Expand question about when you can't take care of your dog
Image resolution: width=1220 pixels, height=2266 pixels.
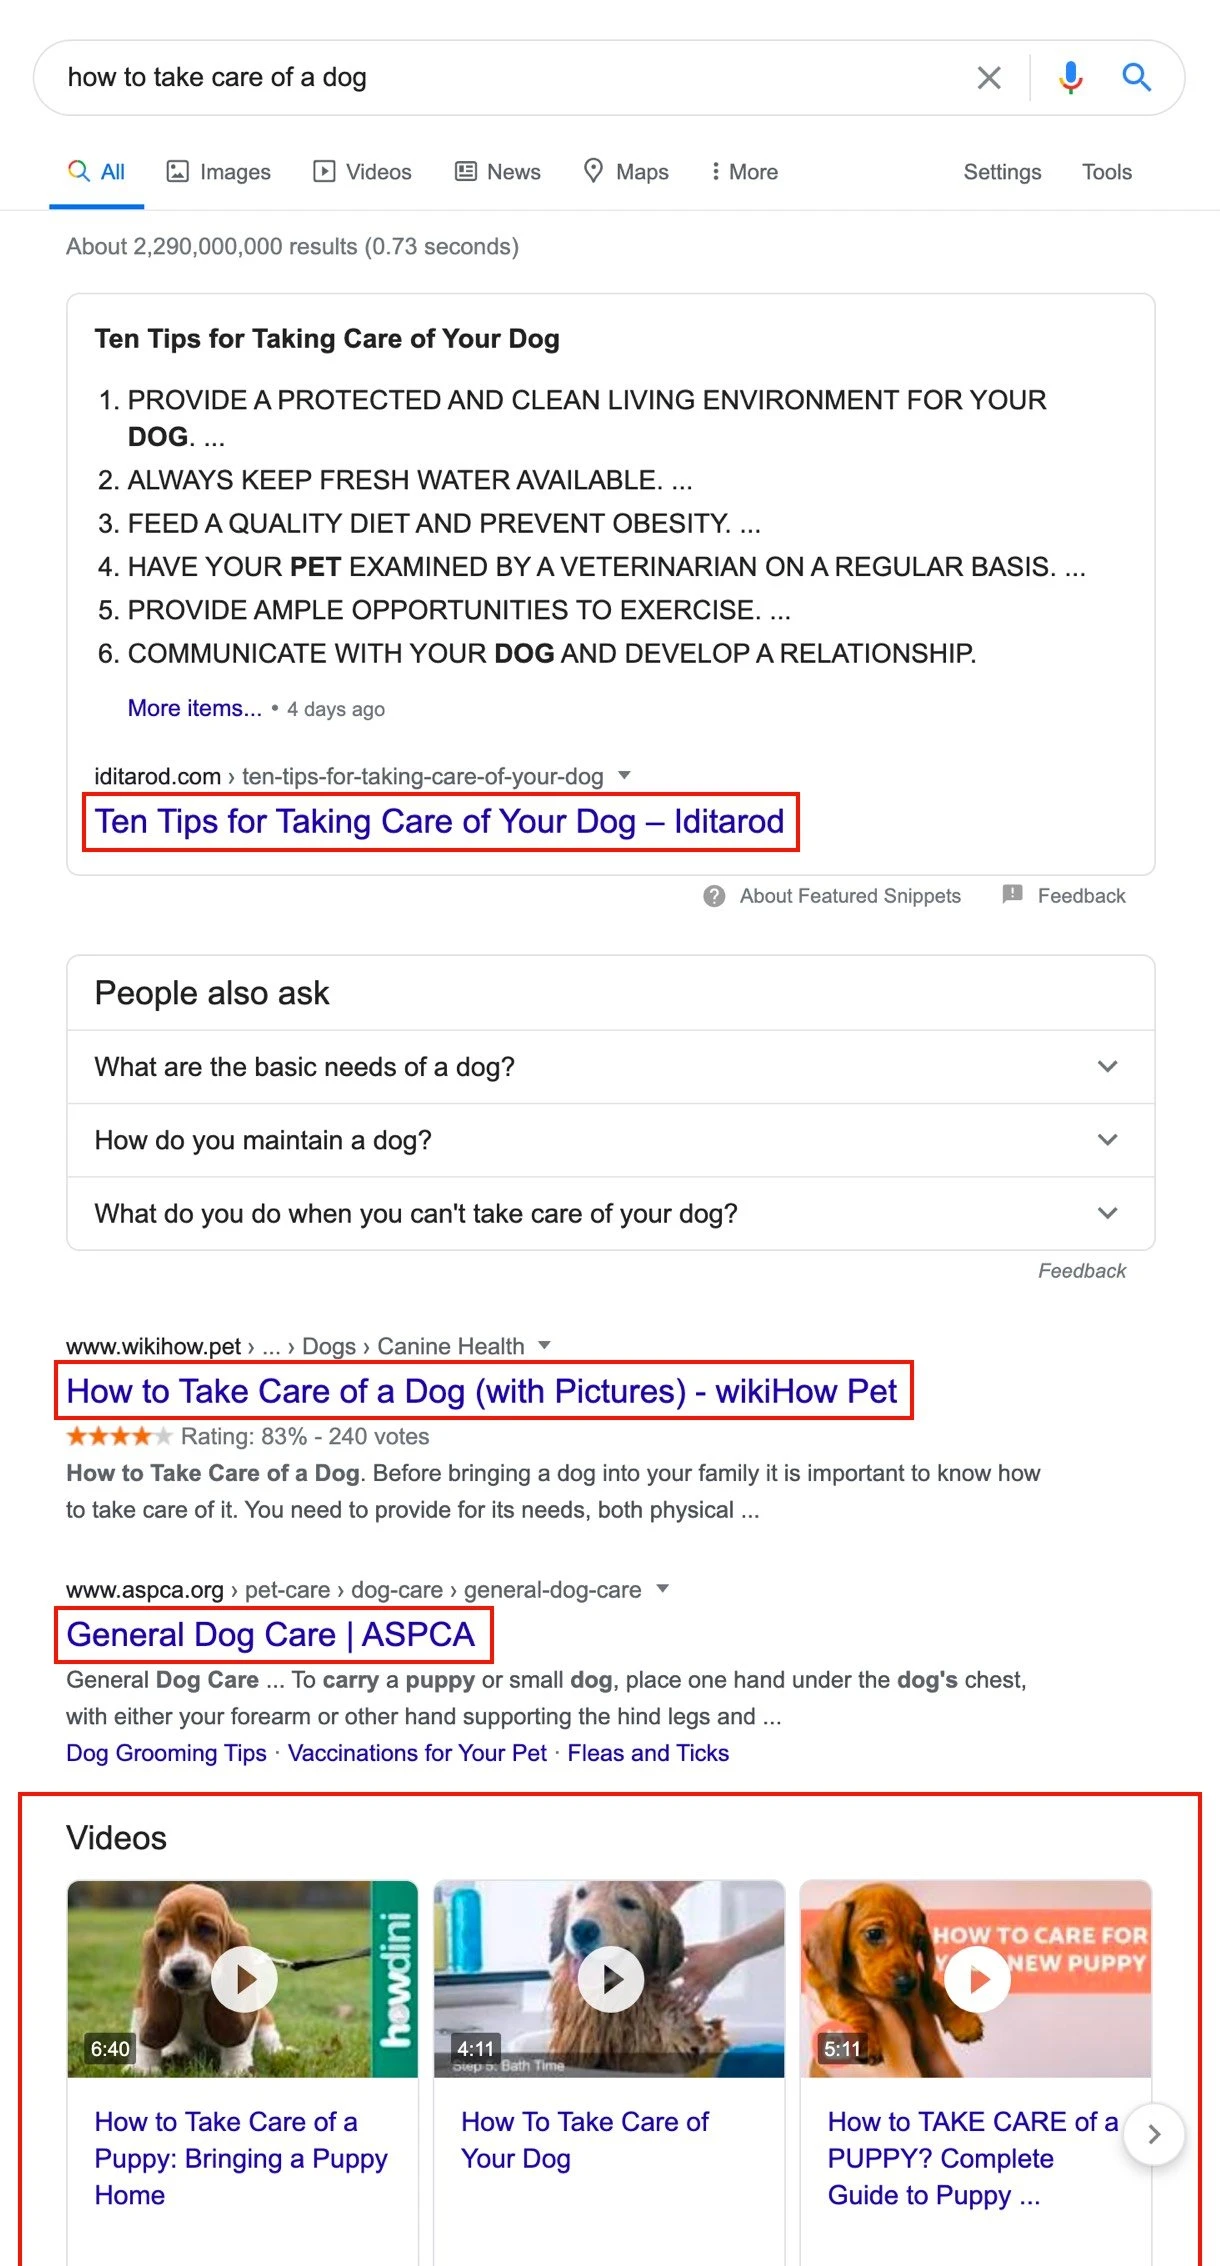(x=1107, y=1214)
